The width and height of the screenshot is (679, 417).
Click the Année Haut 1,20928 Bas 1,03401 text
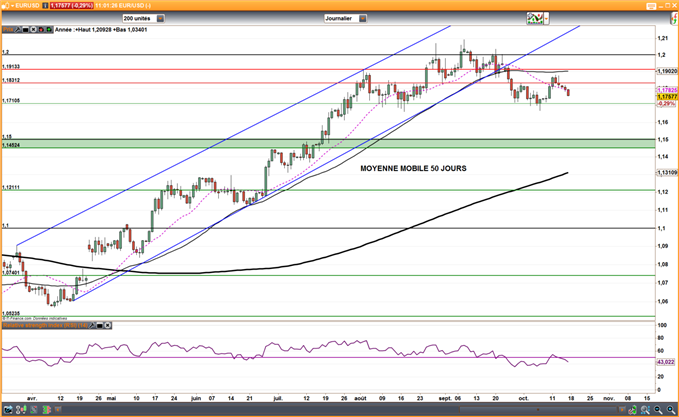[101, 30]
